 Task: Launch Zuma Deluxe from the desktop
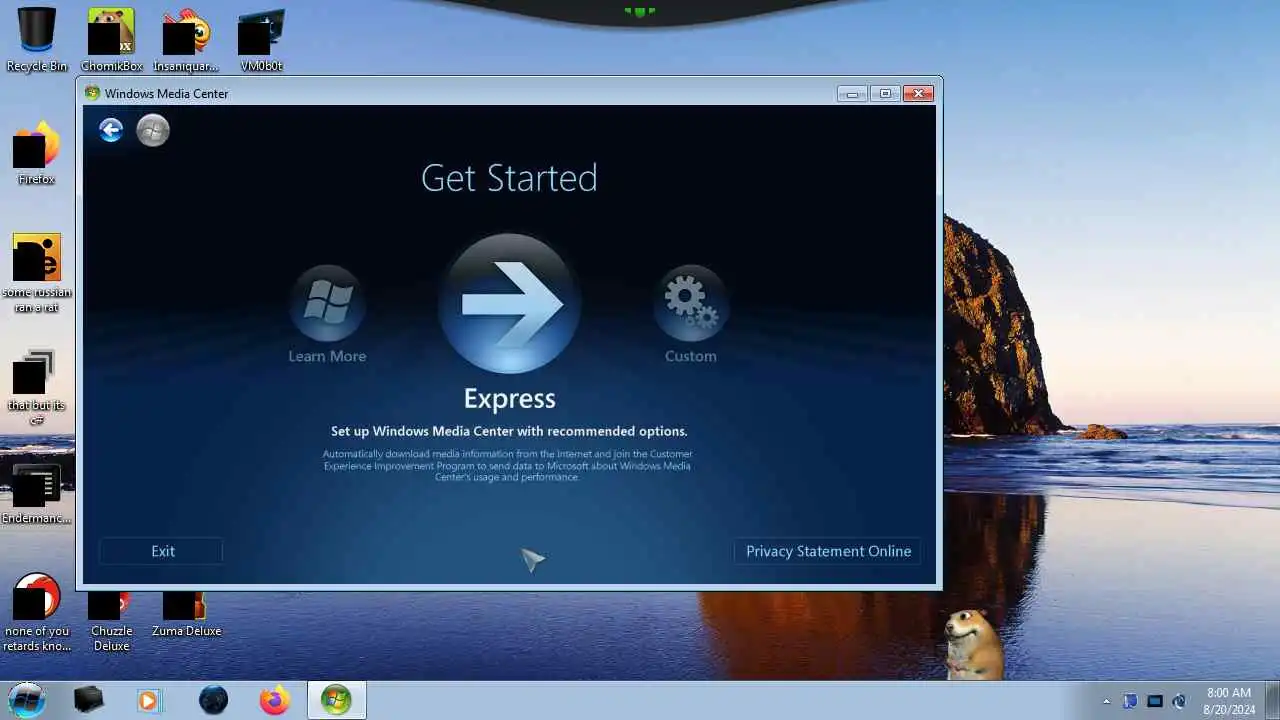[x=186, y=615]
